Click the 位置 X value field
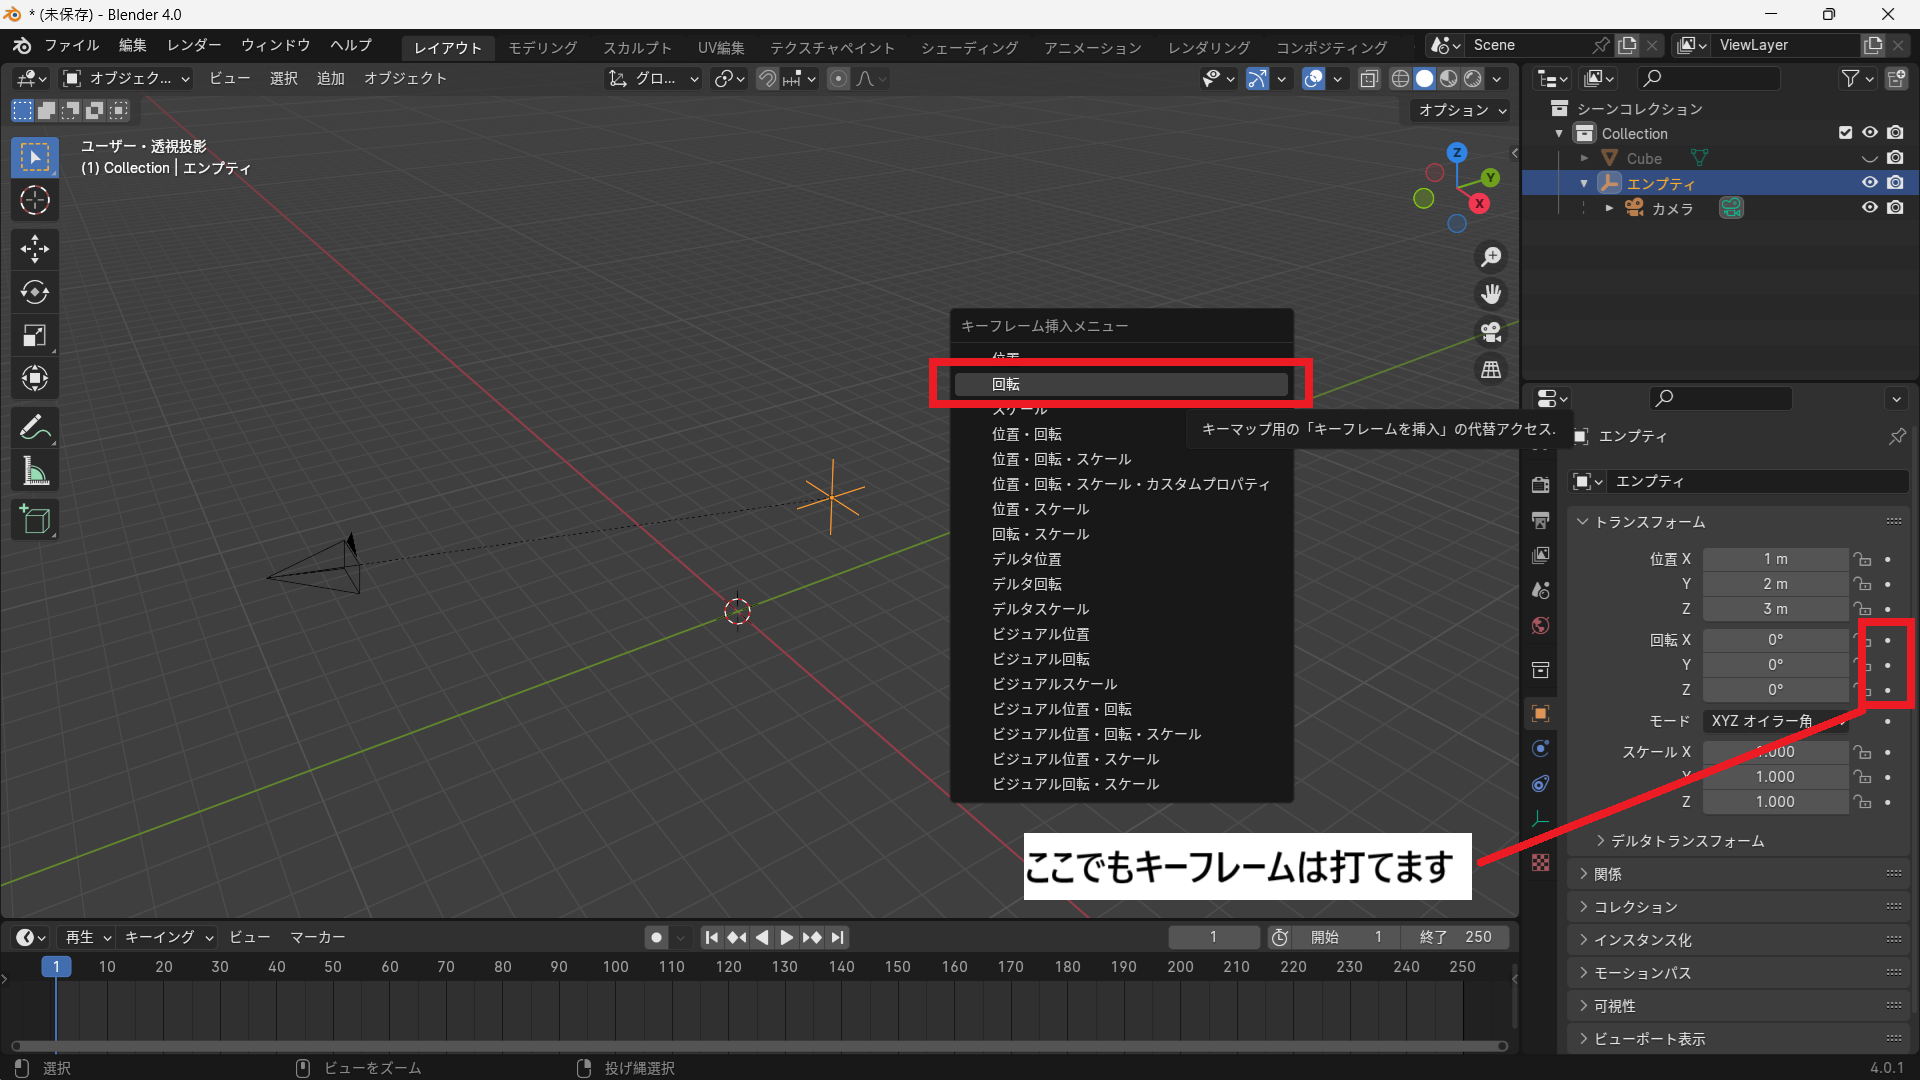The width and height of the screenshot is (1920, 1080). pyautogui.click(x=1775, y=559)
